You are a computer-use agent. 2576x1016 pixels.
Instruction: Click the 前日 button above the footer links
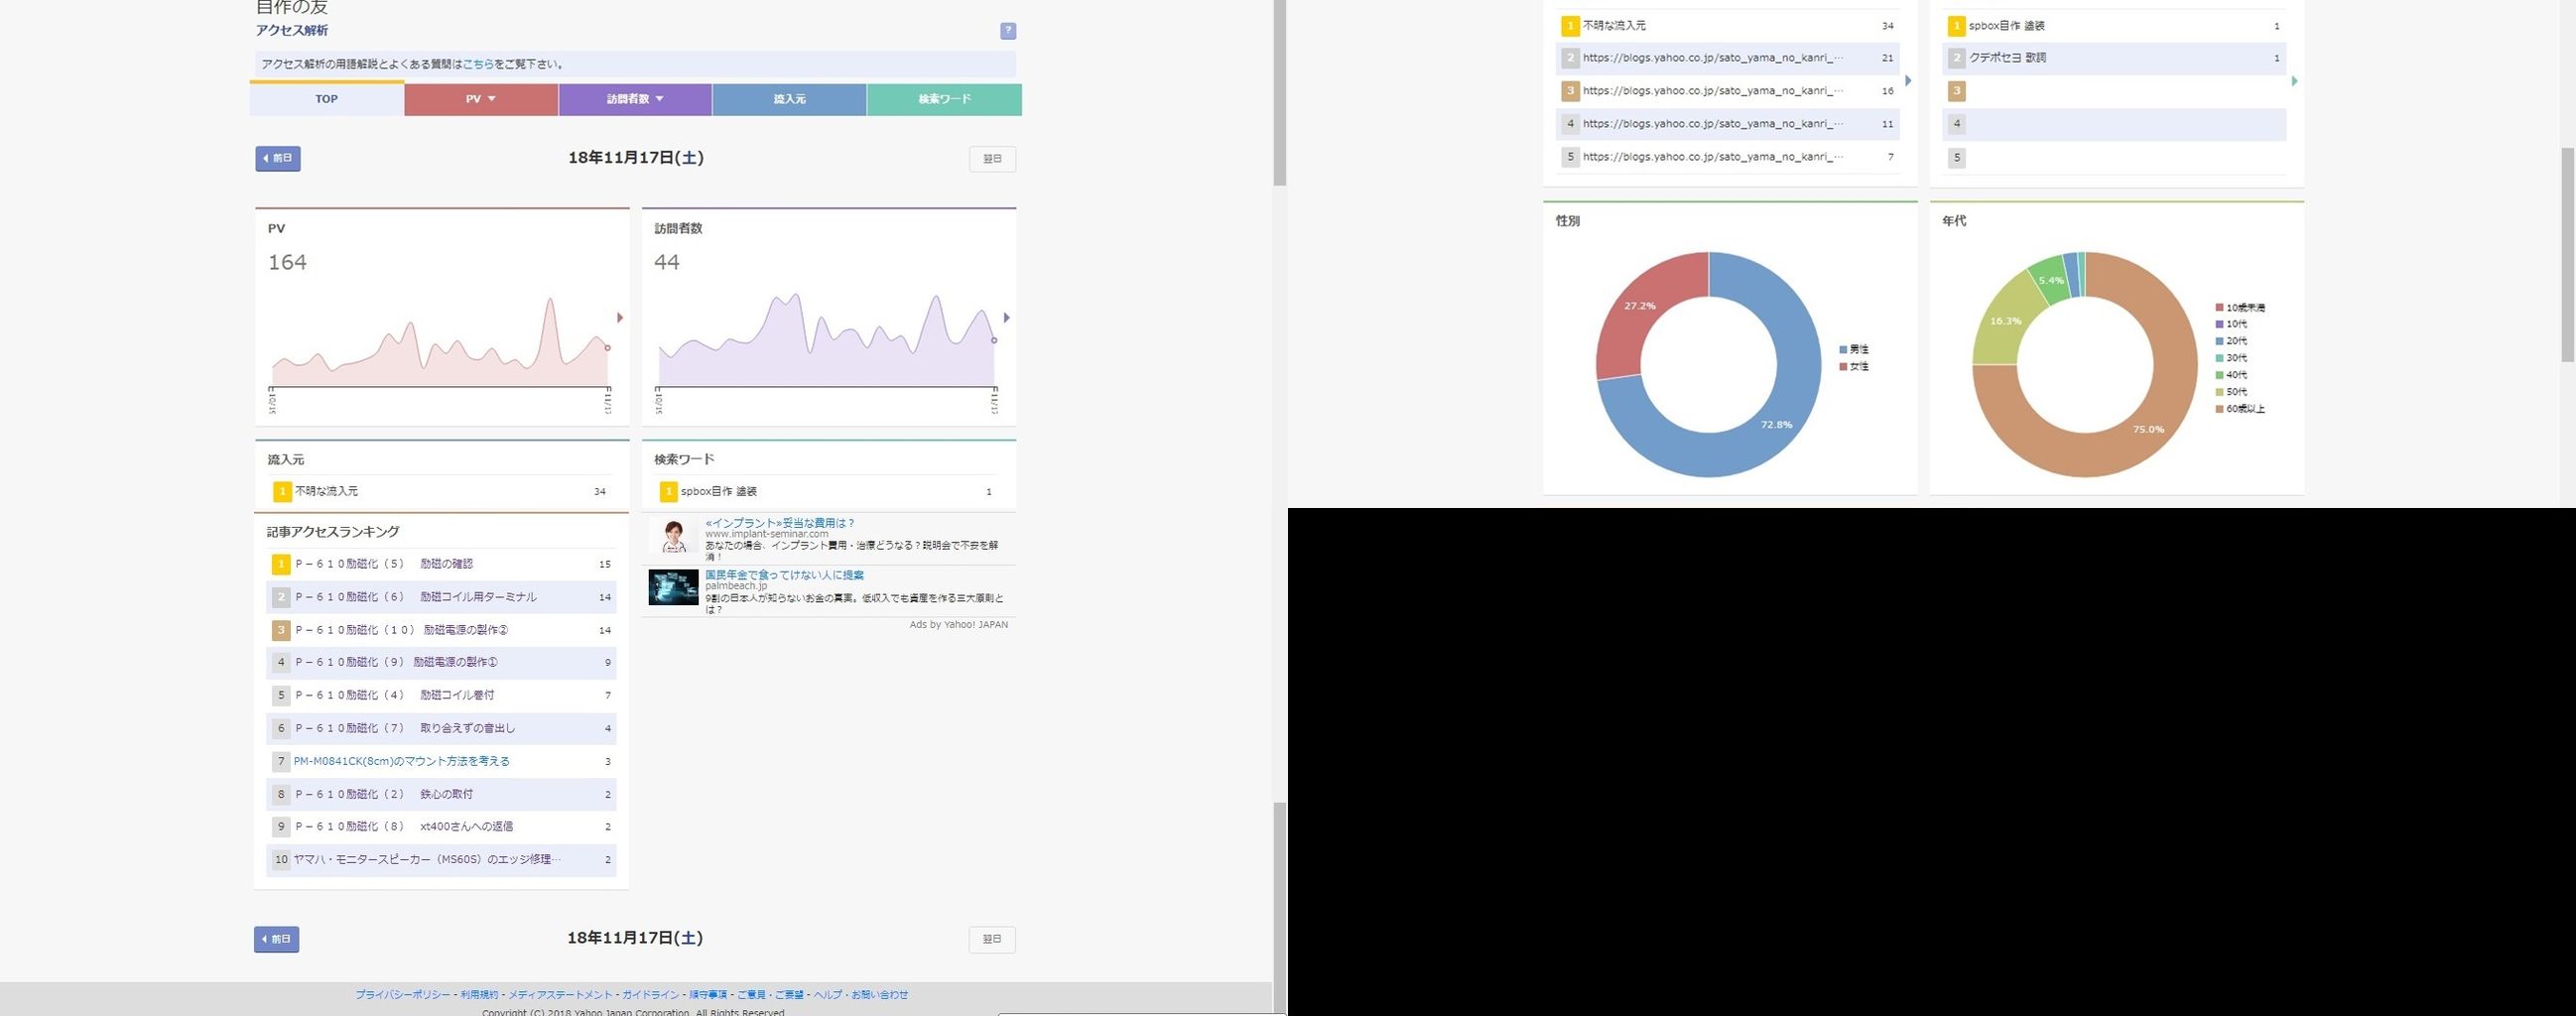tap(277, 940)
